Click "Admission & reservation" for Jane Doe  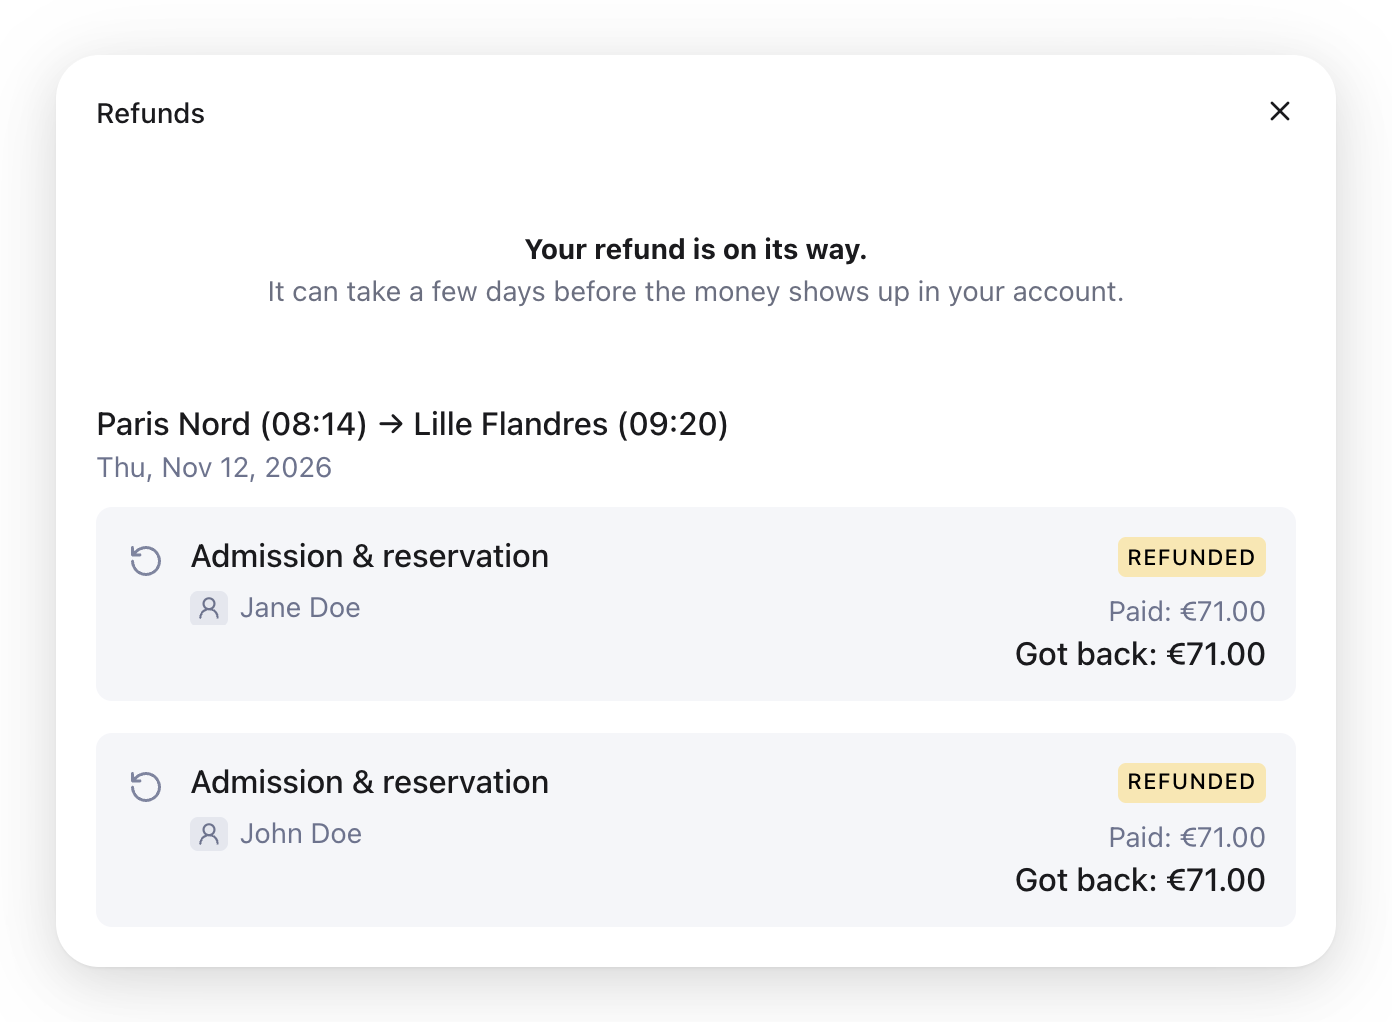click(370, 556)
